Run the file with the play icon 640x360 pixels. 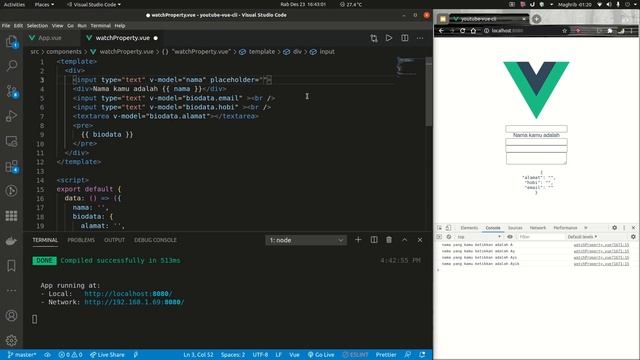pyautogui.click(x=389, y=38)
